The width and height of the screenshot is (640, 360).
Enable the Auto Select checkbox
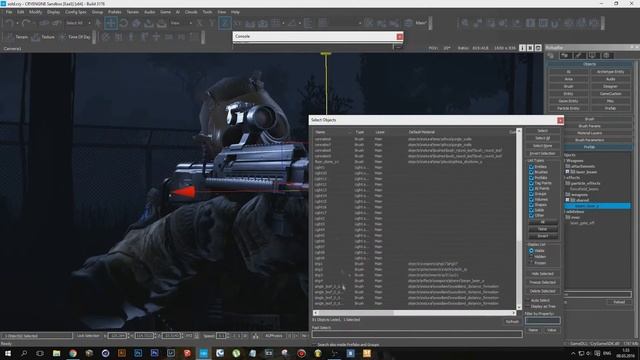[x=529, y=300]
